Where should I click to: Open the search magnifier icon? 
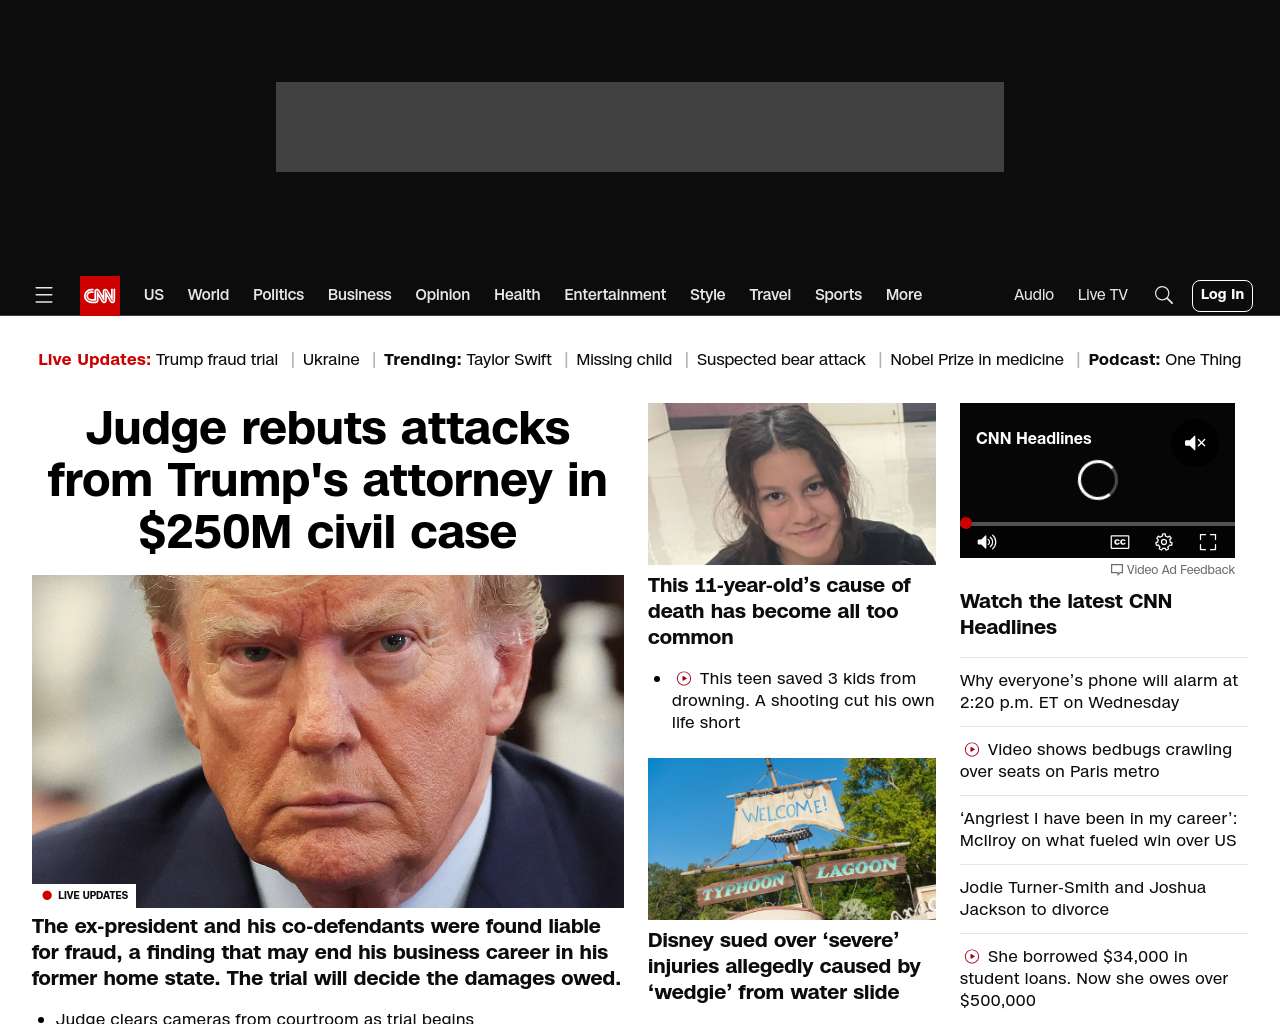pyautogui.click(x=1164, y=295)
